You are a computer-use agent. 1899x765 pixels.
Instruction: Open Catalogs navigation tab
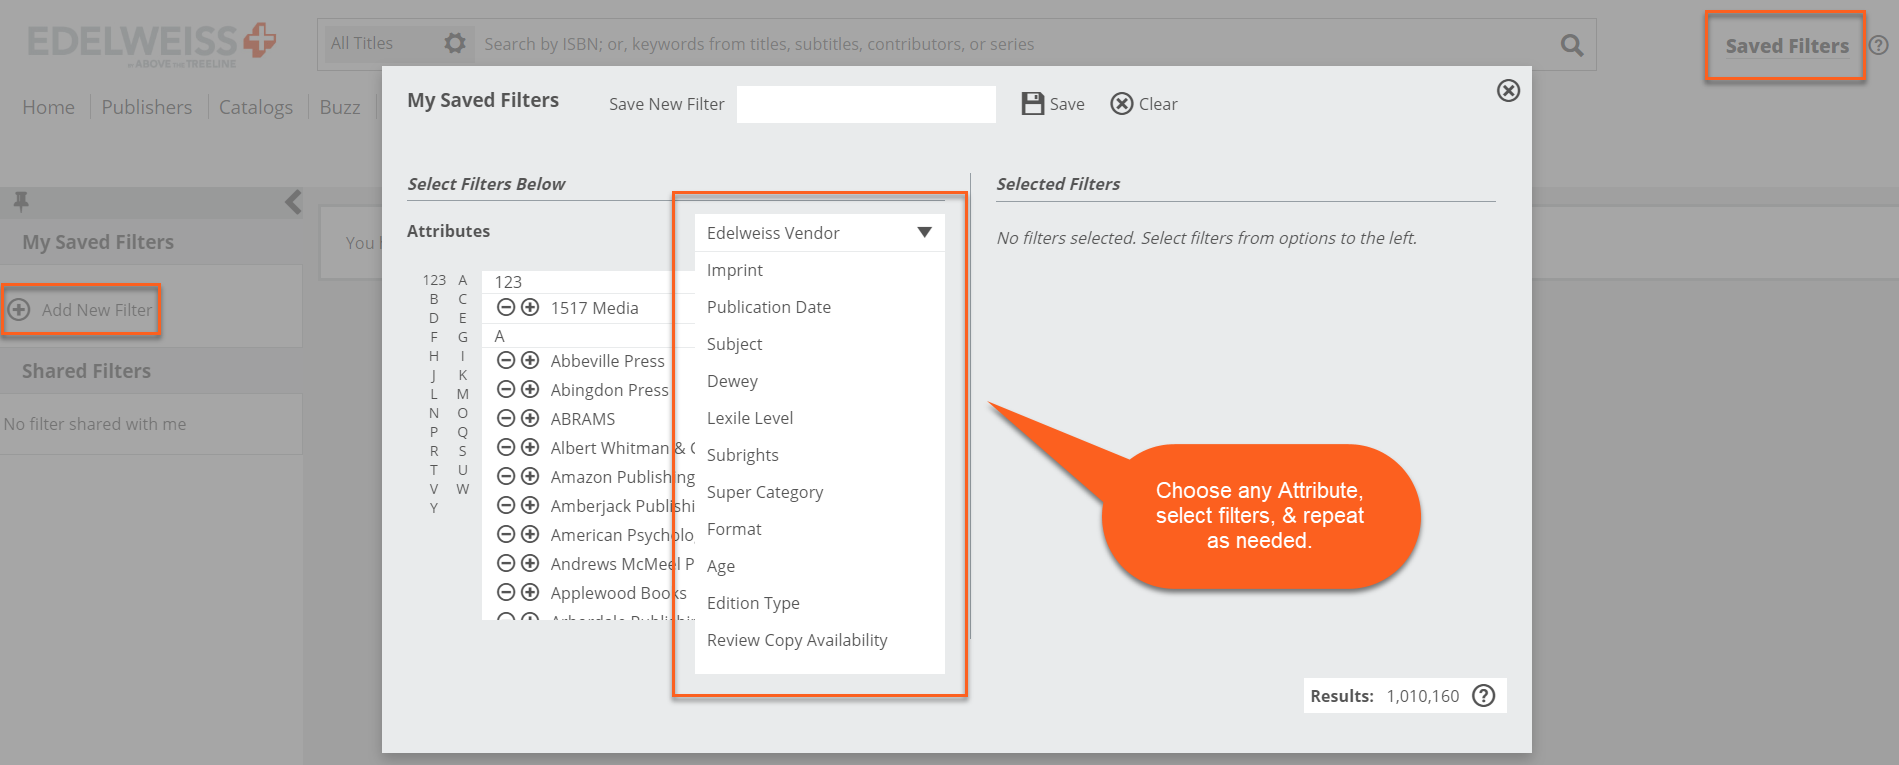click(x=256, y=107)
